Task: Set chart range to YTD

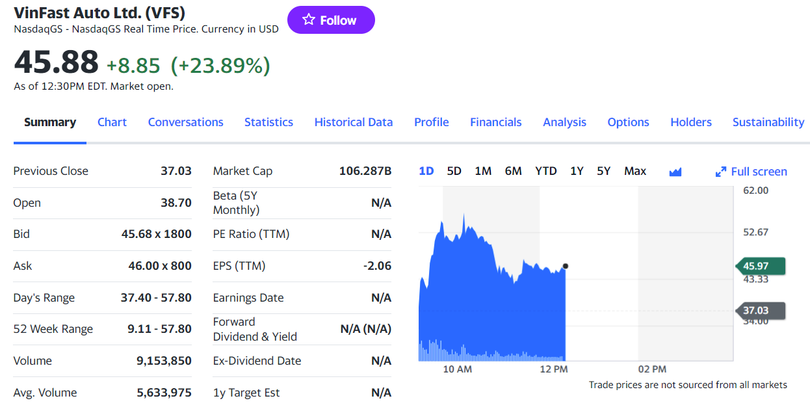Action: [546, 171]
